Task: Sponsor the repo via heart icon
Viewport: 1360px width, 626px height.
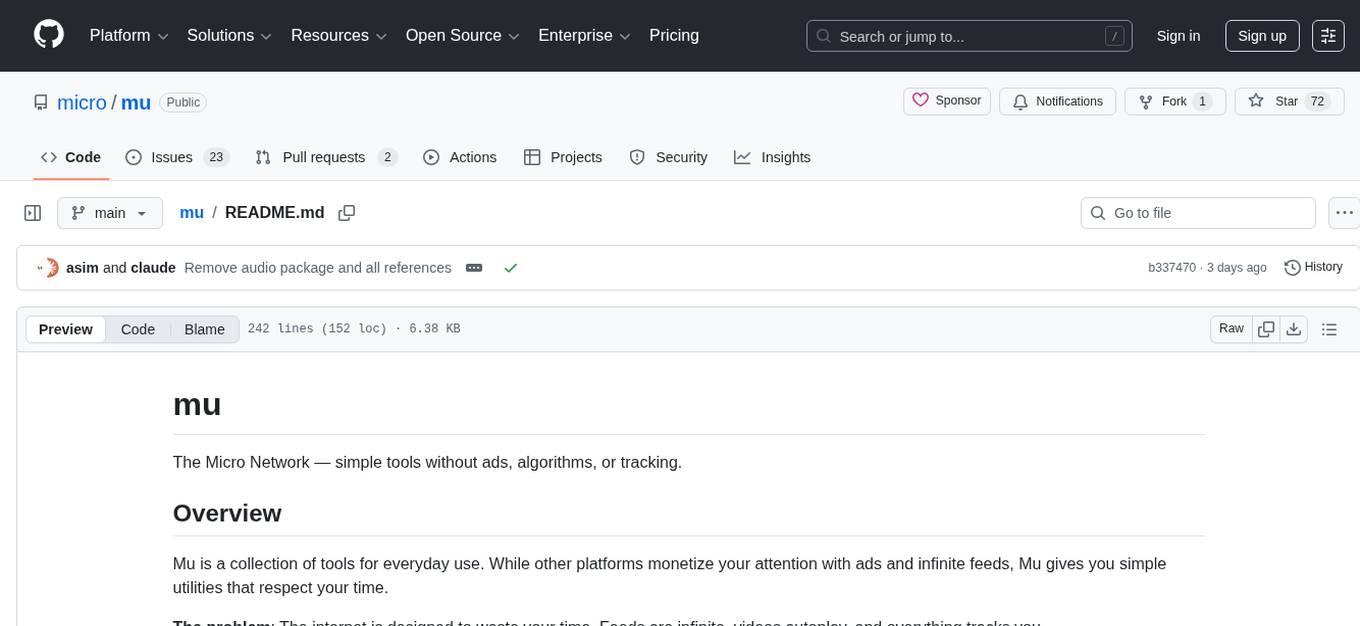Action: click(946, 100)
